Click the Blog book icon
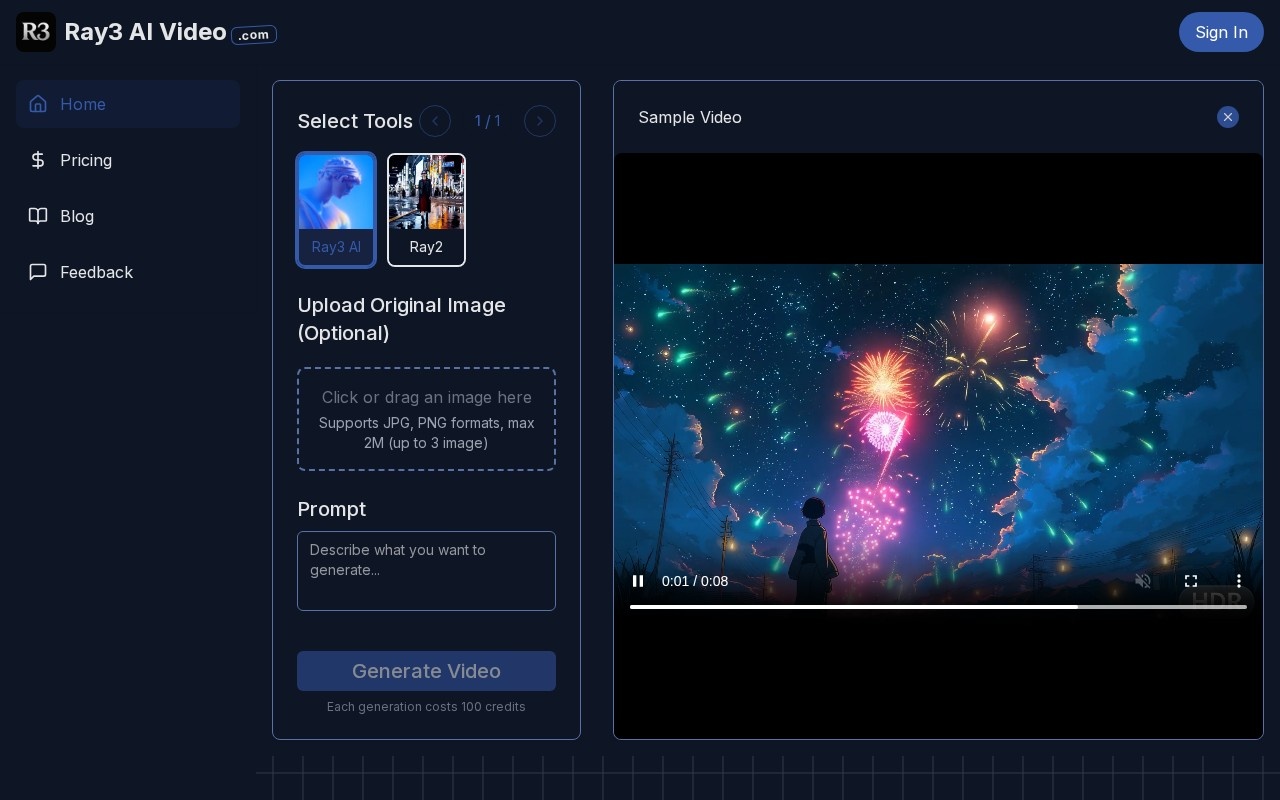Image resolution: width=1280 pixels, height=800 pixels. pyautogui.click(x=38, y=216)
